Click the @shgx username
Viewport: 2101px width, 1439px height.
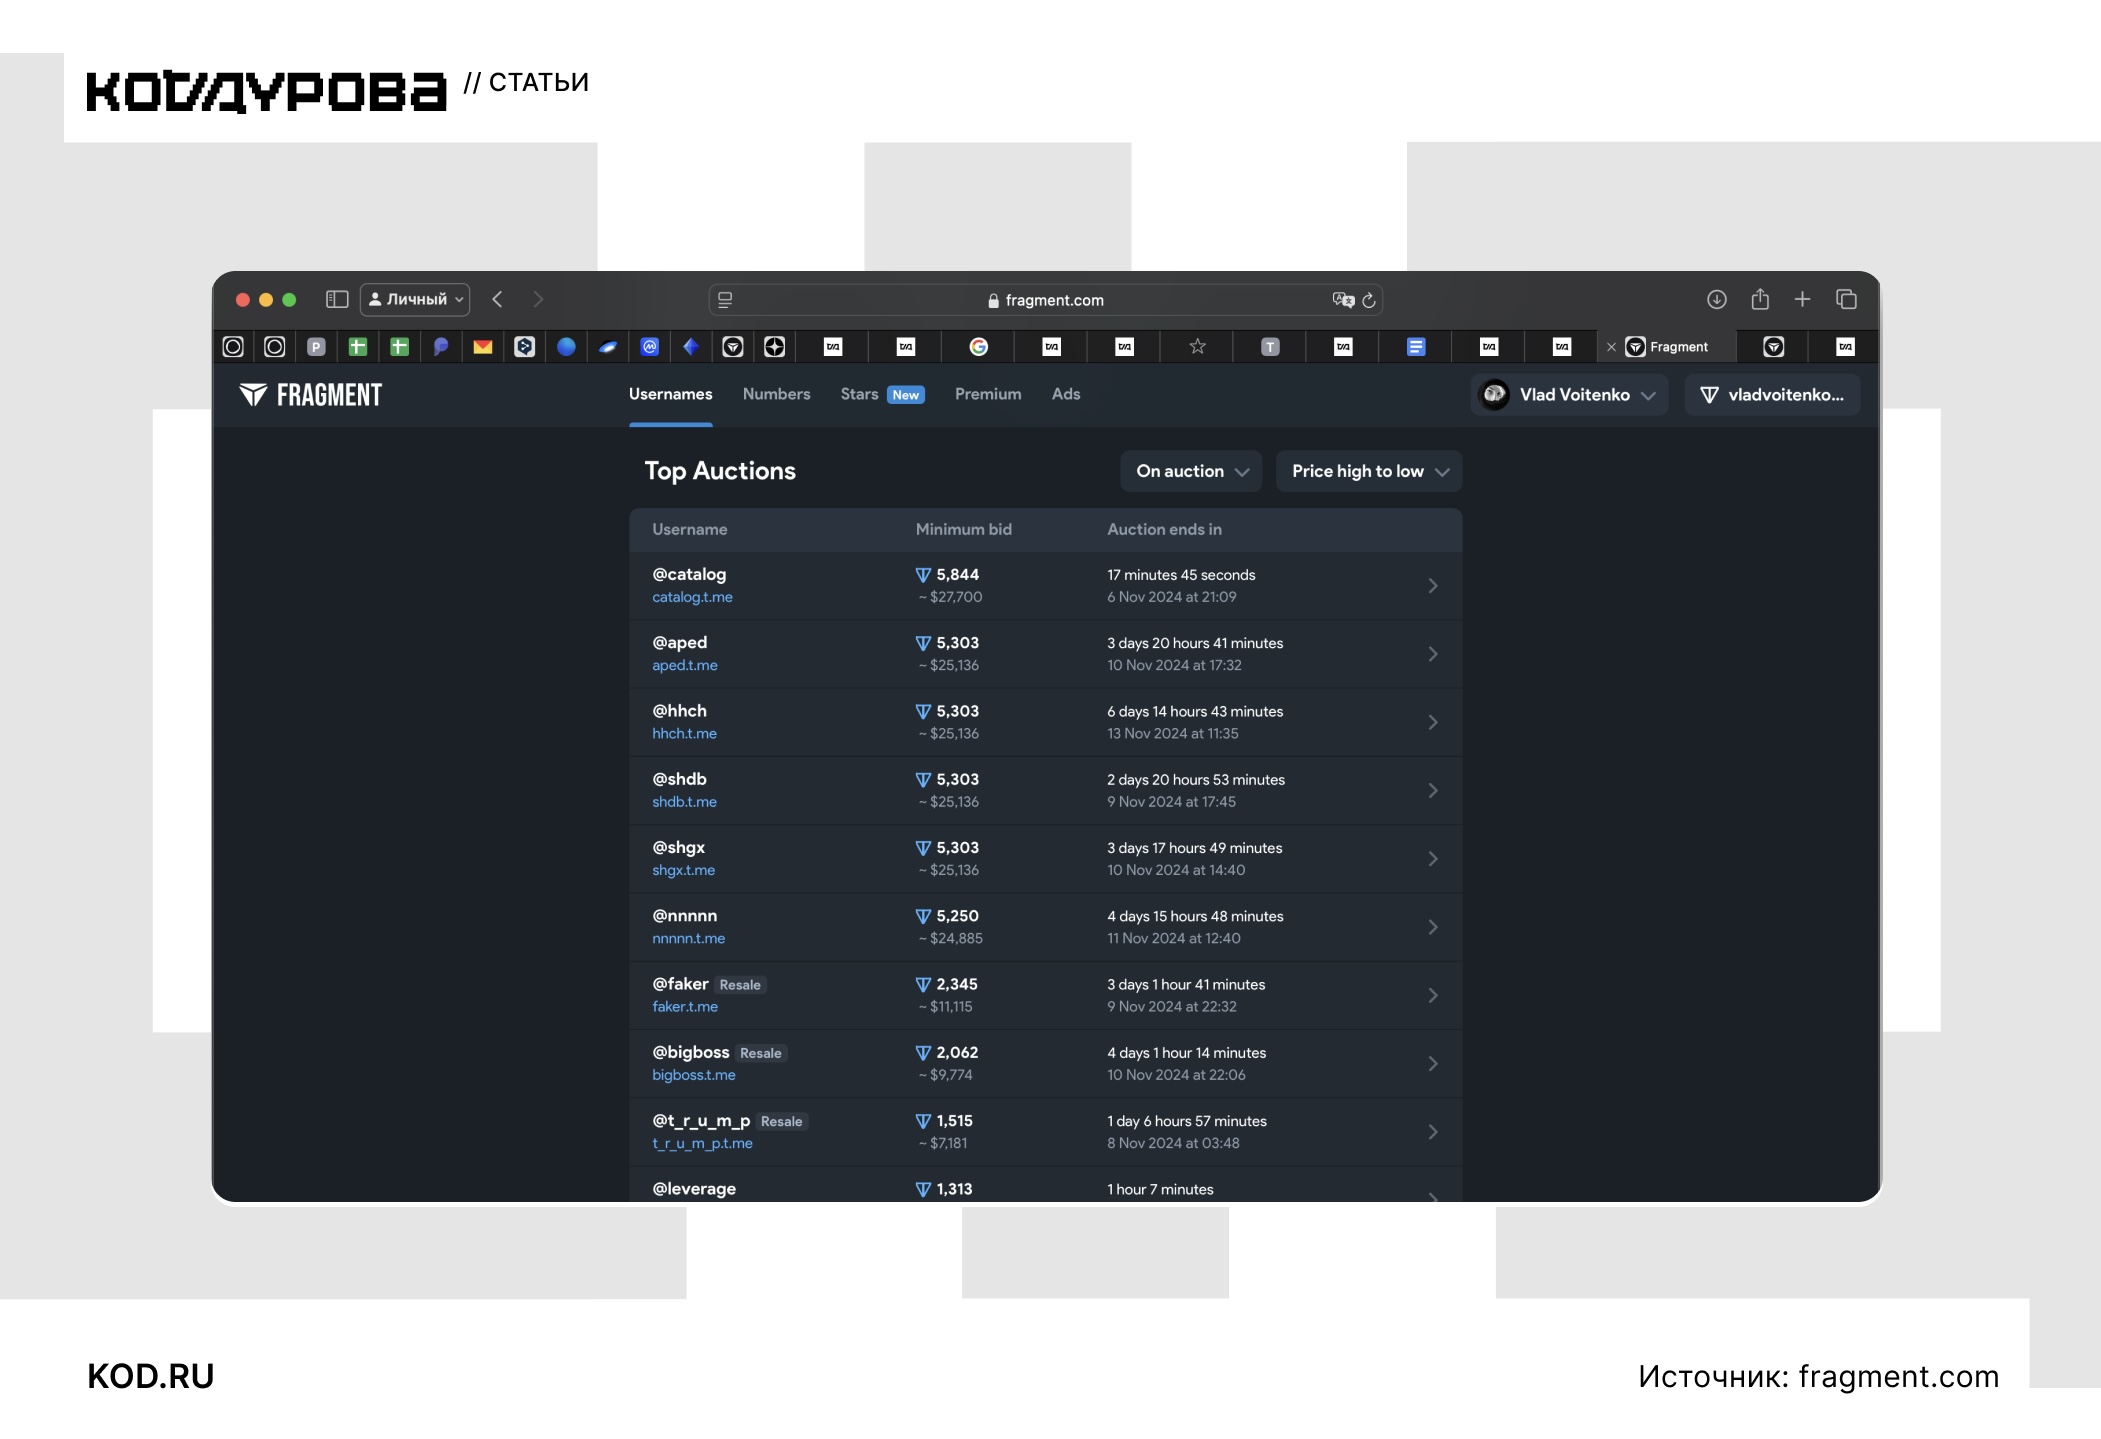678,848
